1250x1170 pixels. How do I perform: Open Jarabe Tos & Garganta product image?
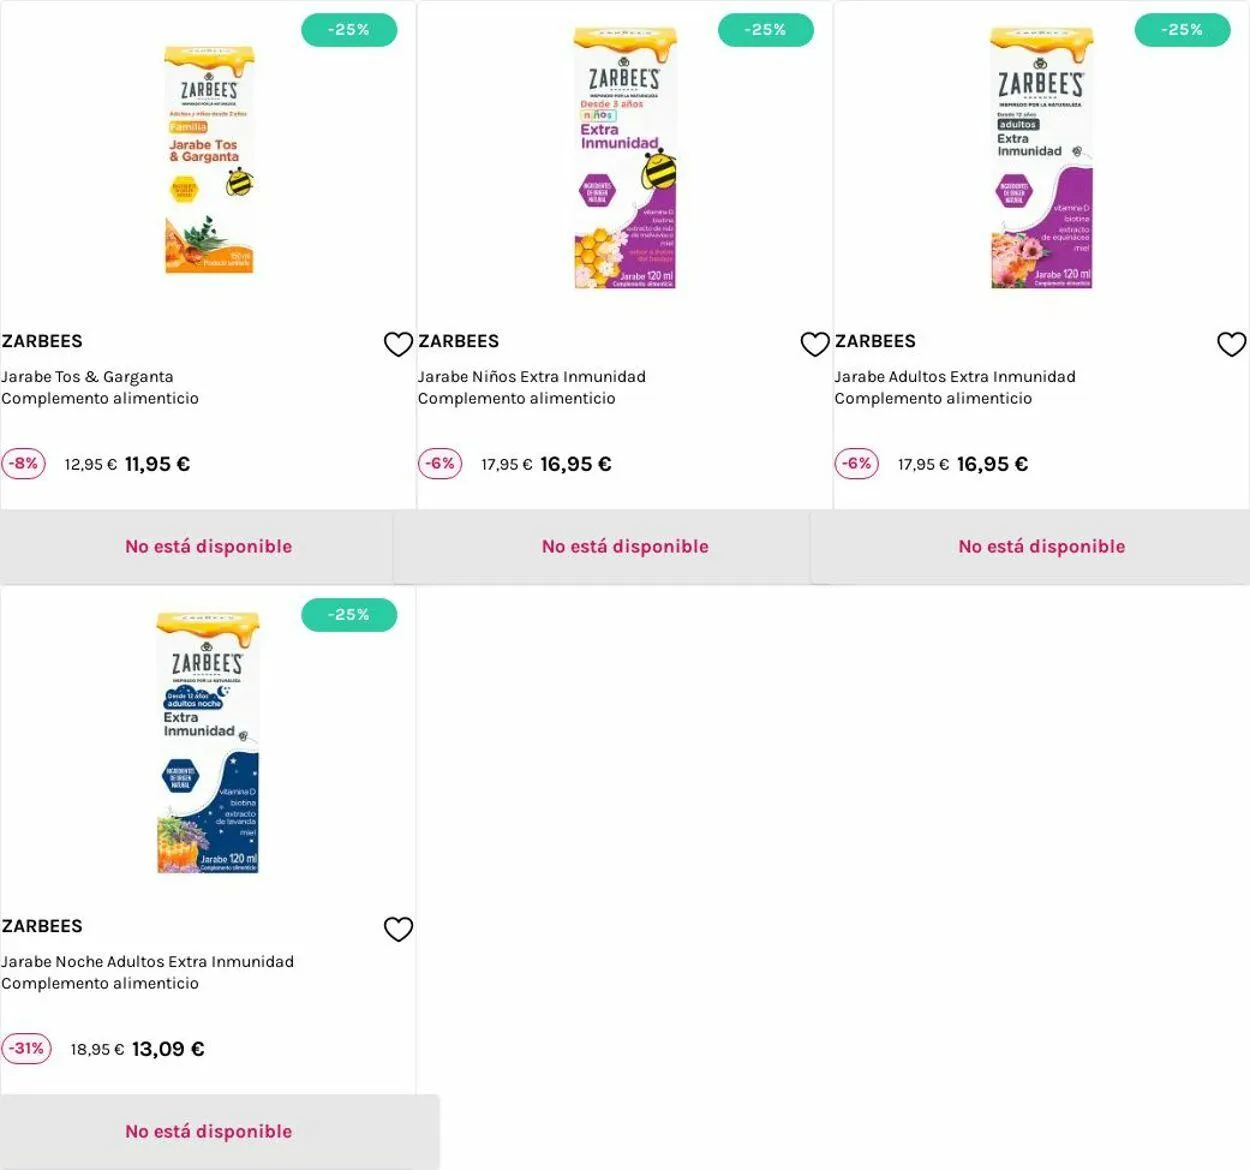(209, 160)
